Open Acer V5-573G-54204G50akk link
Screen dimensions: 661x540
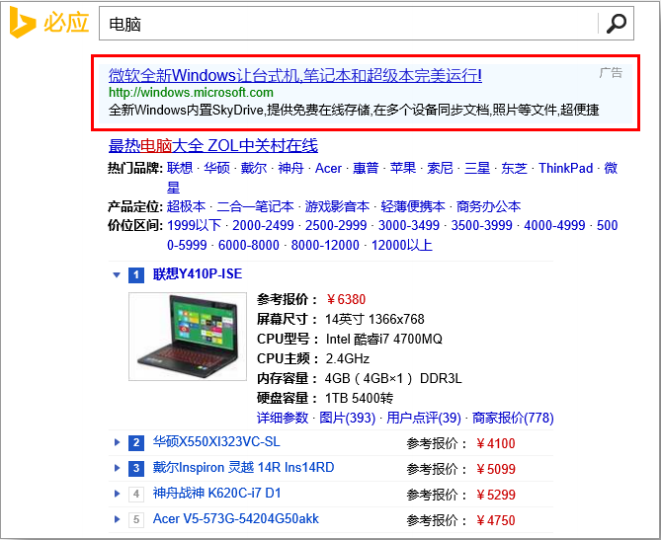(236, 519)
